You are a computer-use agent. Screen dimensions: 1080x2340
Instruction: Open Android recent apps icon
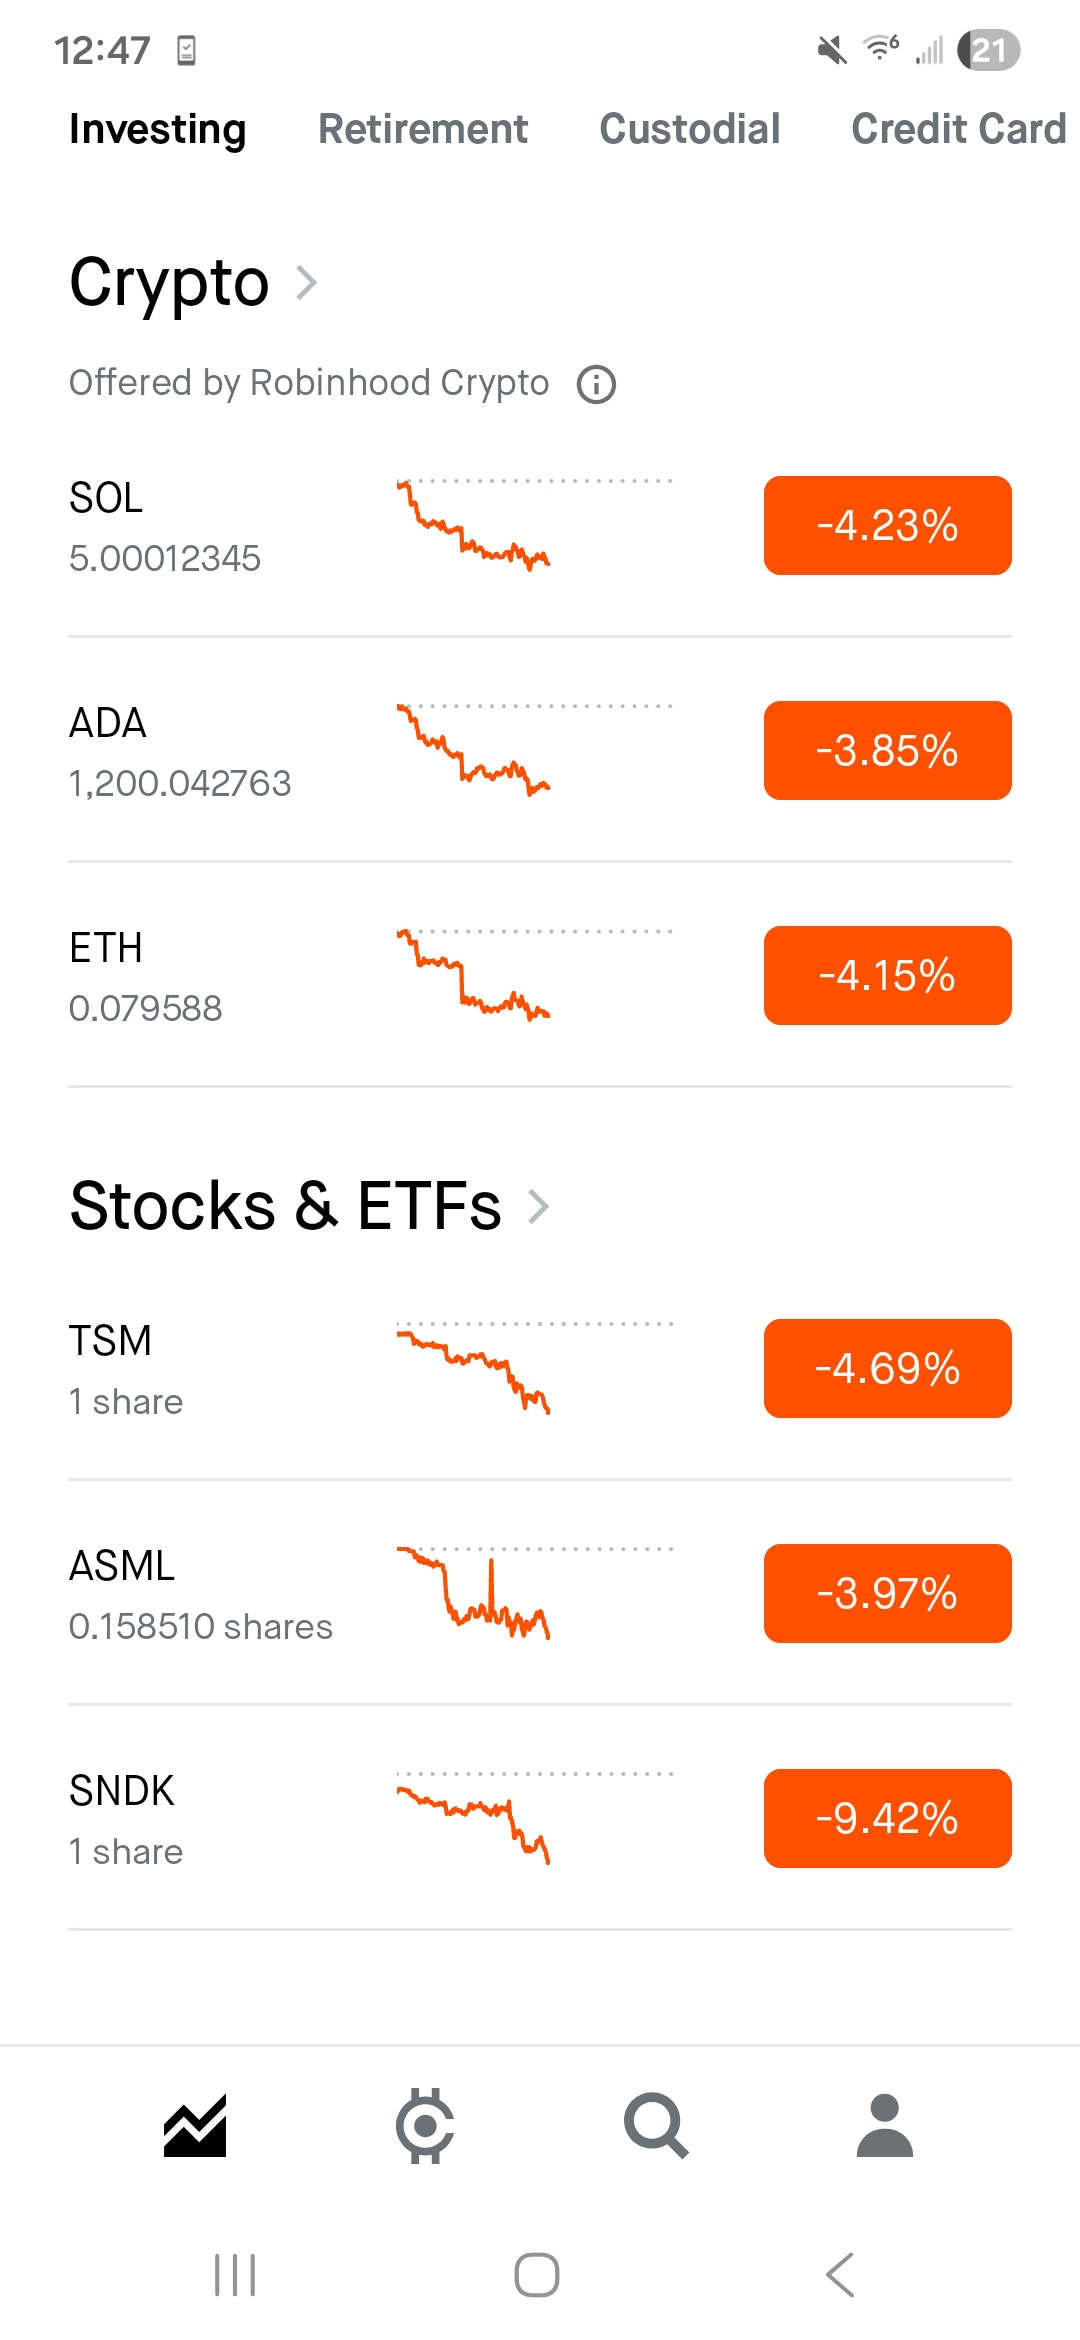tap(236, 2275)
